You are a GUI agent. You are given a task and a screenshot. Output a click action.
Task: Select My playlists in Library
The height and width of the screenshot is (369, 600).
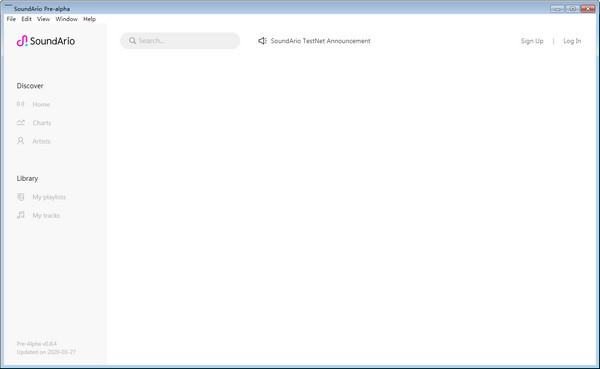(x=49, y=197)
